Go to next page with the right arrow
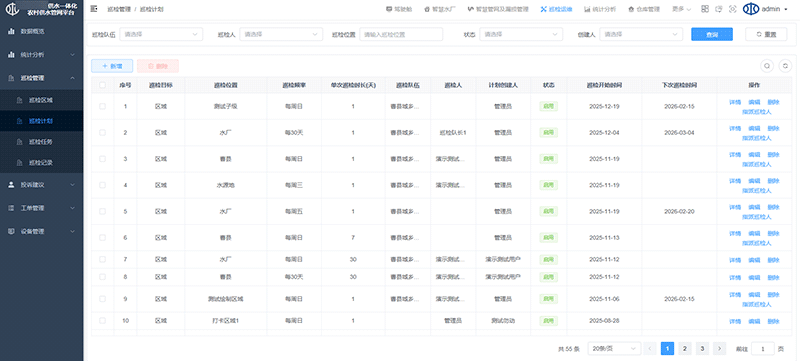800x361 pixels. [x=719, y=349]
